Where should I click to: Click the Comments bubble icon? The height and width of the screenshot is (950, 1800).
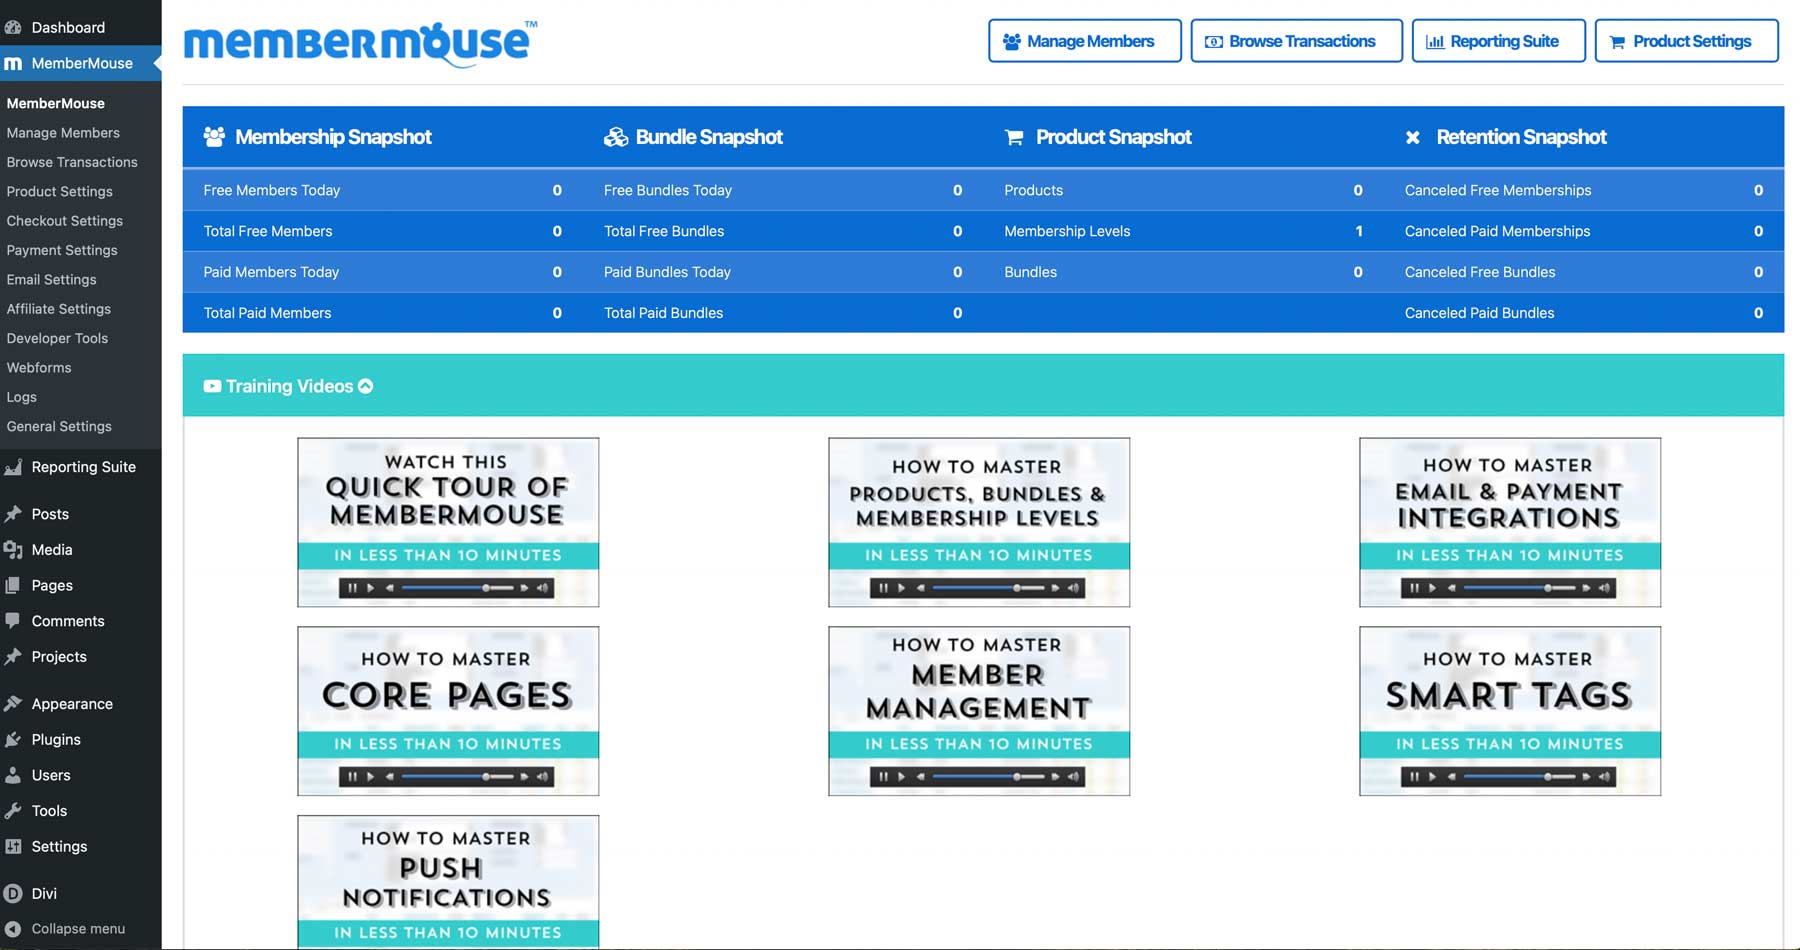point(13,621)
